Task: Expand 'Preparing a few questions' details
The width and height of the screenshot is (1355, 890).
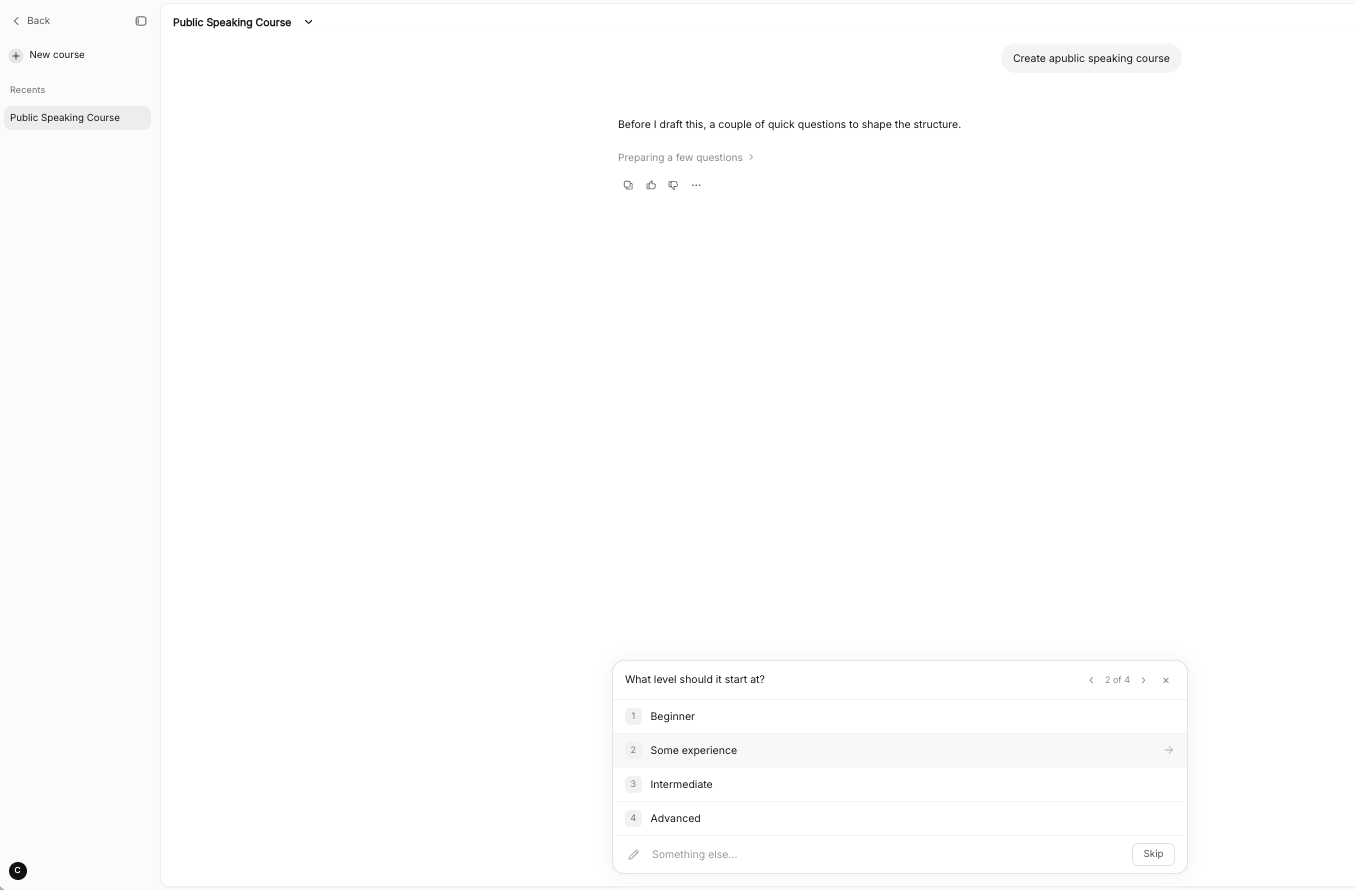Action: click(686, 157)
